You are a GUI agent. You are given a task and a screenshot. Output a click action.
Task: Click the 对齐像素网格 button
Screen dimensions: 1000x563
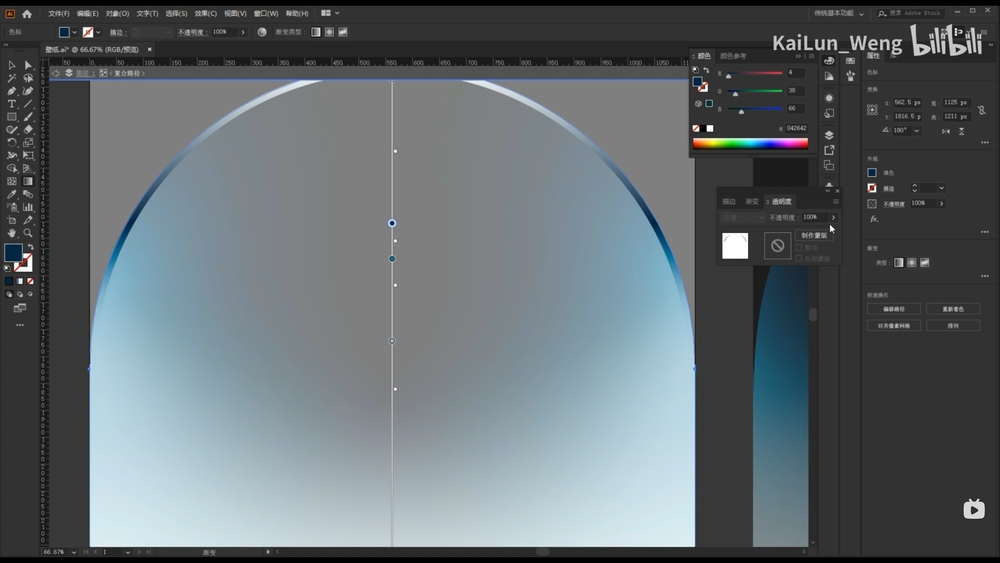893,326
